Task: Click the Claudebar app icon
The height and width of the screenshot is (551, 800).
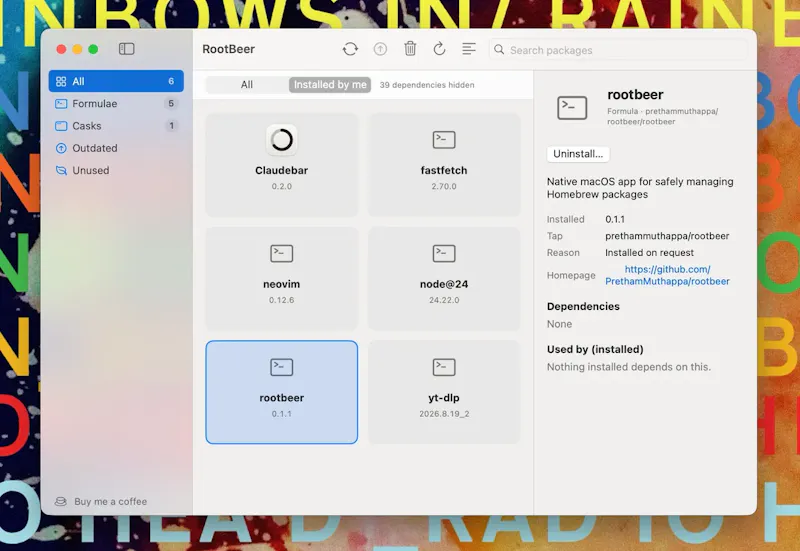Action: pyautogui.click(x=282, y=140)
